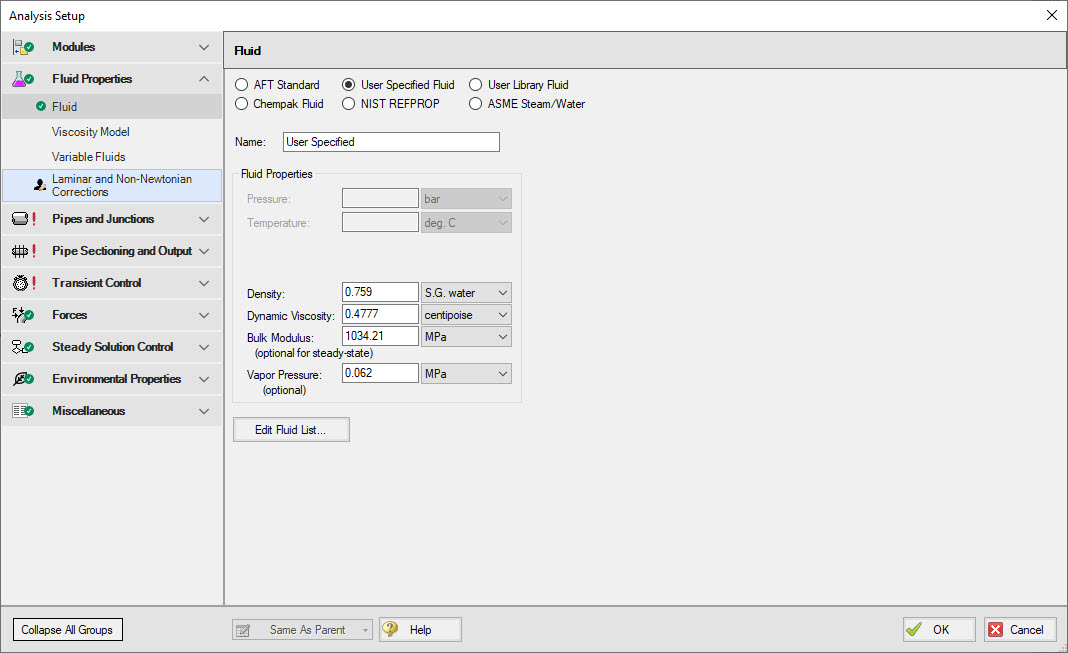
Task: Click the Edit Fluid List button
Action: 291,430
